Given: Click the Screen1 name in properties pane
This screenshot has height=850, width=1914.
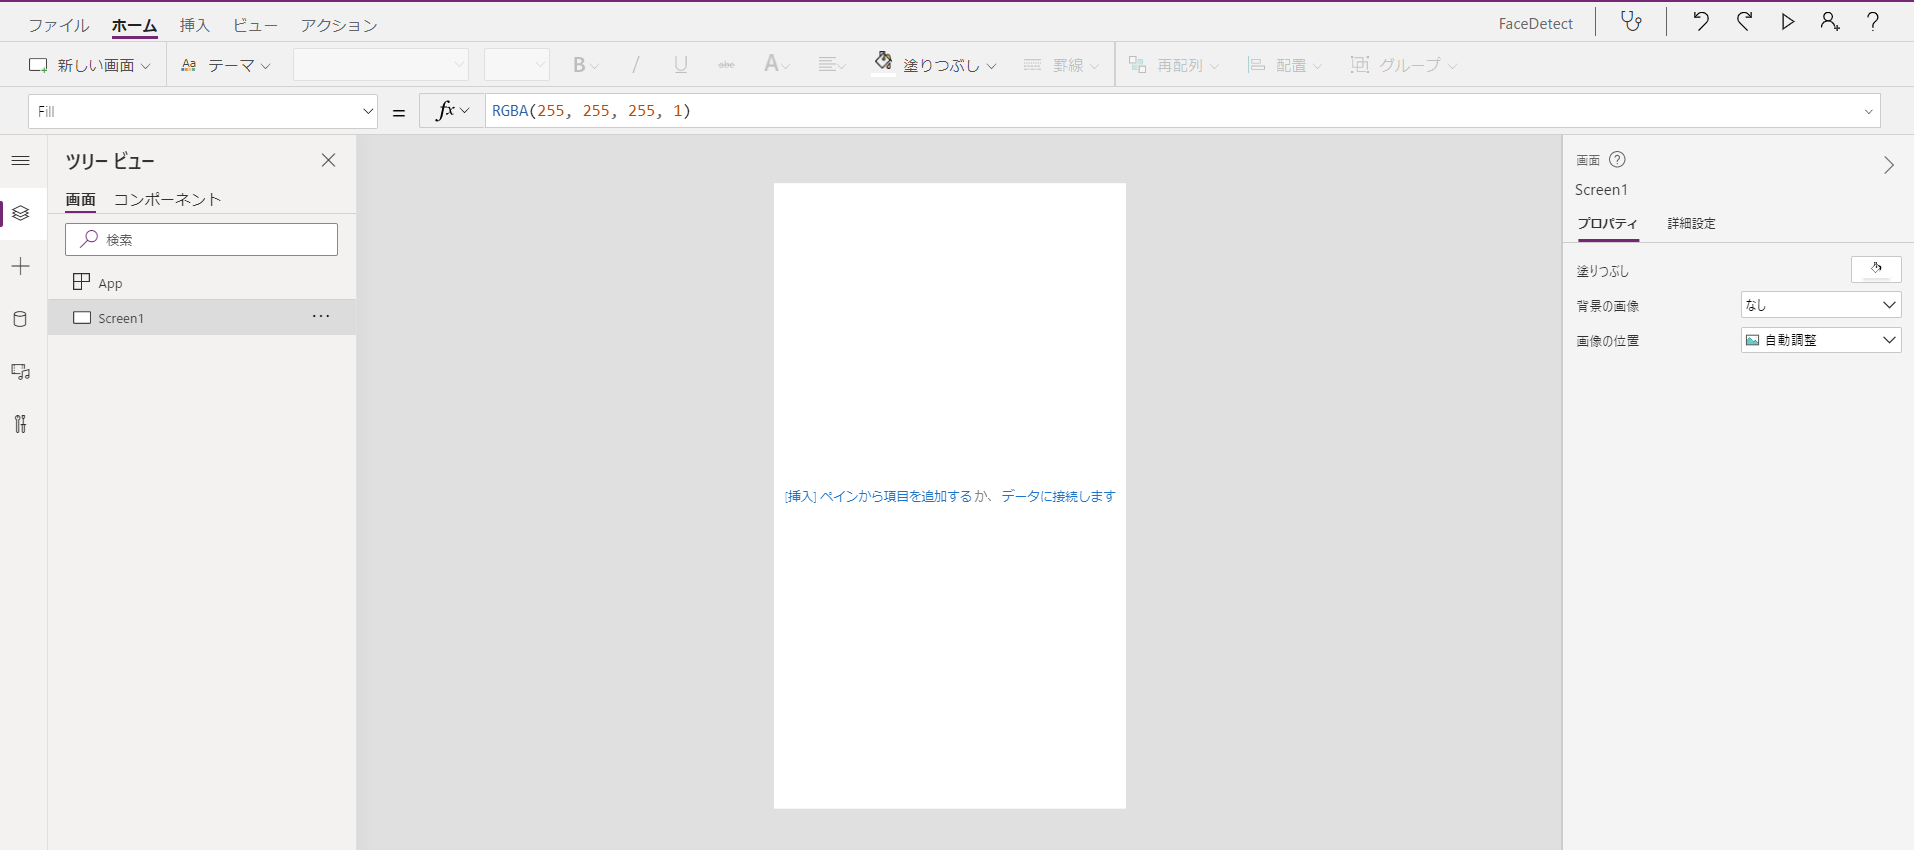Looking at the screenshot, I should (x=1602, y=190).
